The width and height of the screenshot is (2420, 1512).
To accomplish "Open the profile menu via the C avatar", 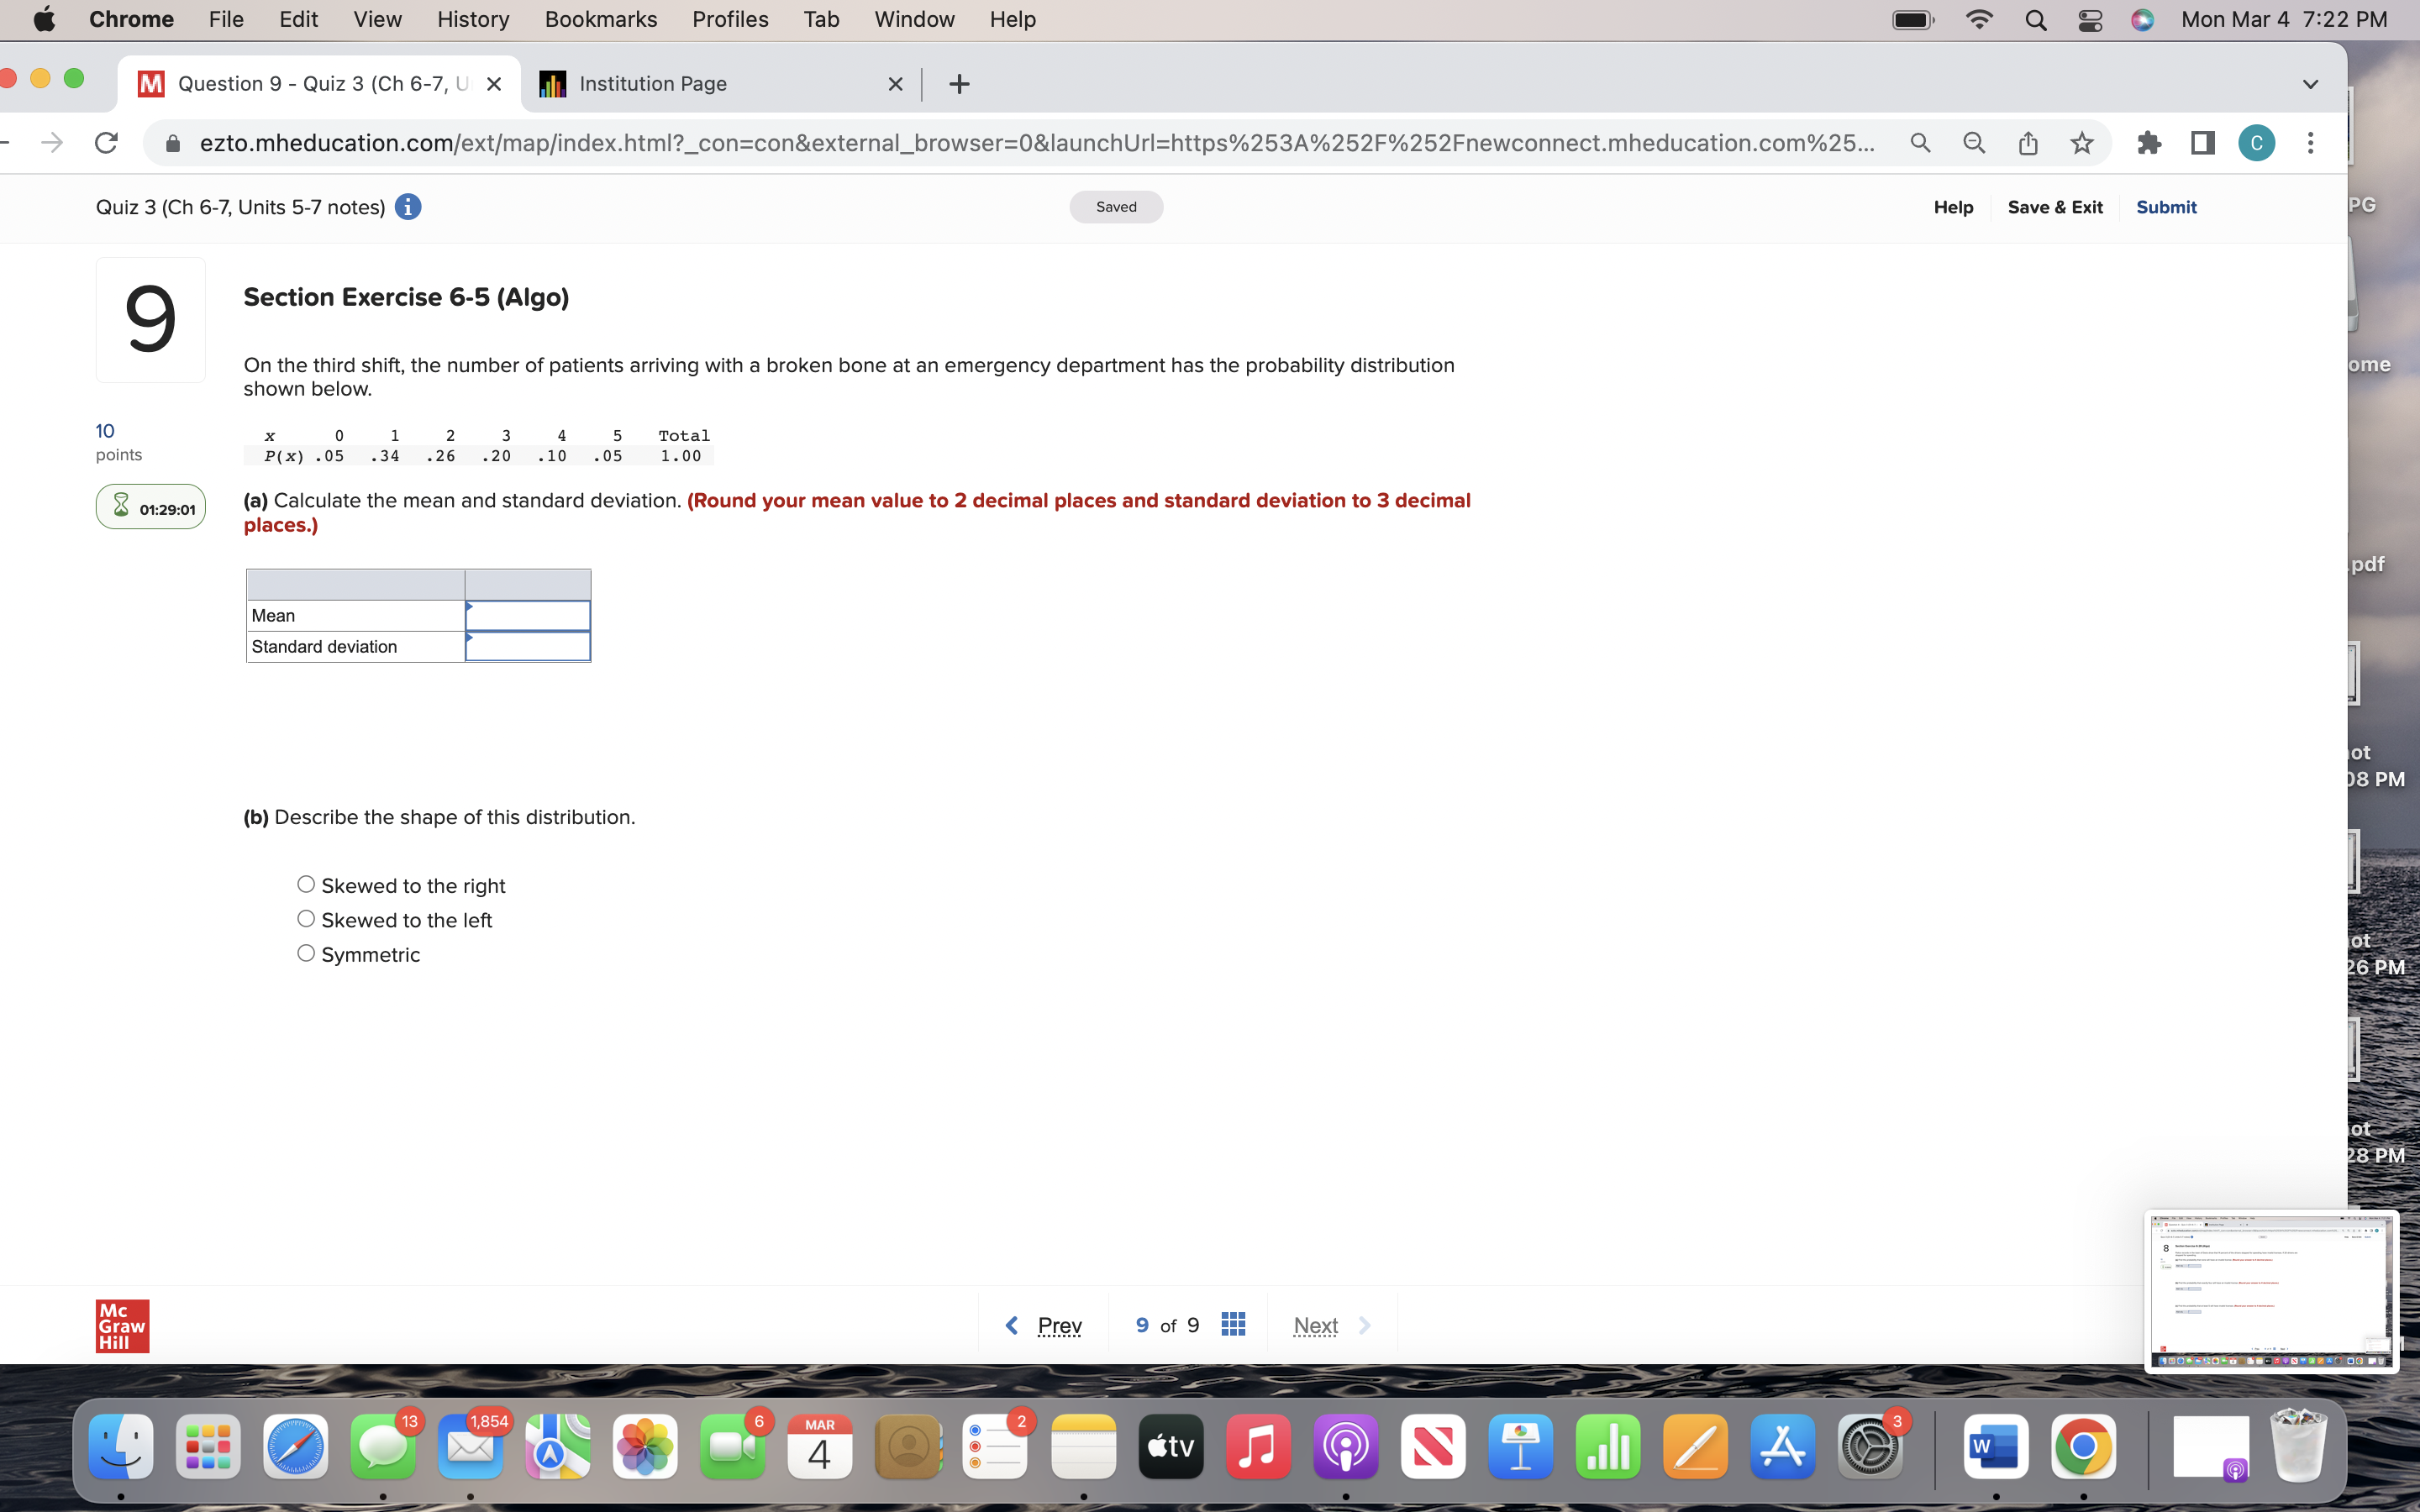I will (x=2256, y=143).
